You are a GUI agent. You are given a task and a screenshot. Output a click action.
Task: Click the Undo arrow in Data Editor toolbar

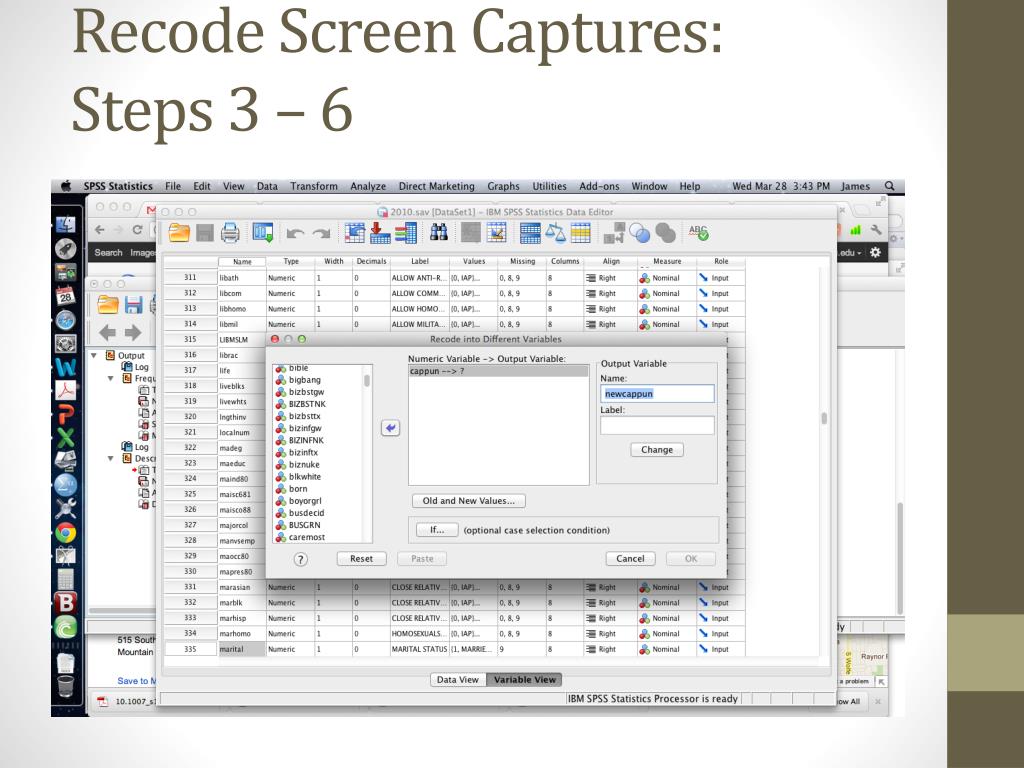coord(295,233)
